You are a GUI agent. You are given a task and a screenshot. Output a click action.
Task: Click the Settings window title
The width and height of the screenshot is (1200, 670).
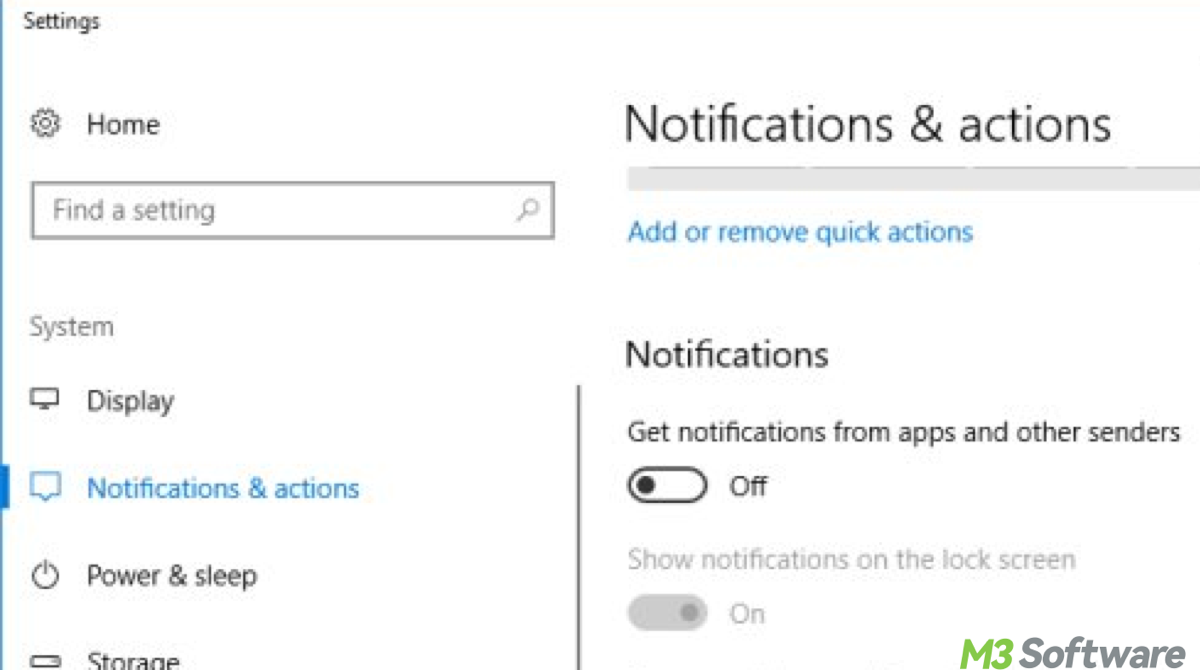[61, 21]
